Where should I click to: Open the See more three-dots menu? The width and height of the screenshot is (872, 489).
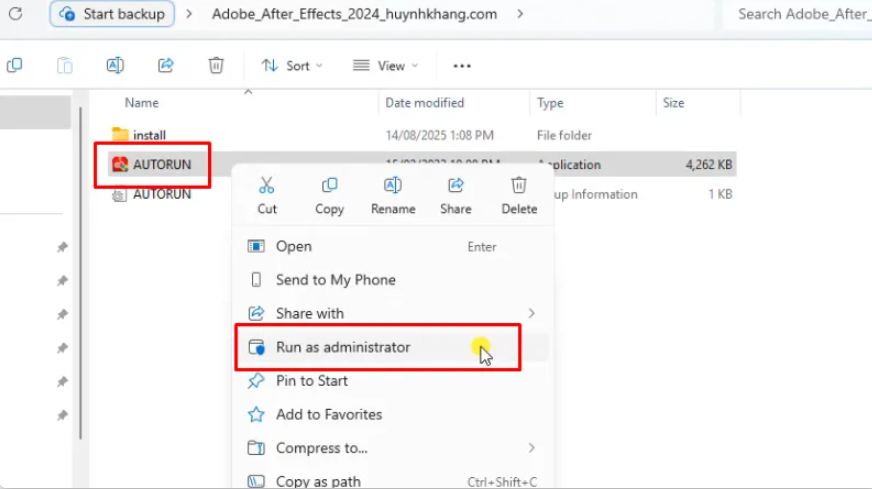click(x=462, y=66)
